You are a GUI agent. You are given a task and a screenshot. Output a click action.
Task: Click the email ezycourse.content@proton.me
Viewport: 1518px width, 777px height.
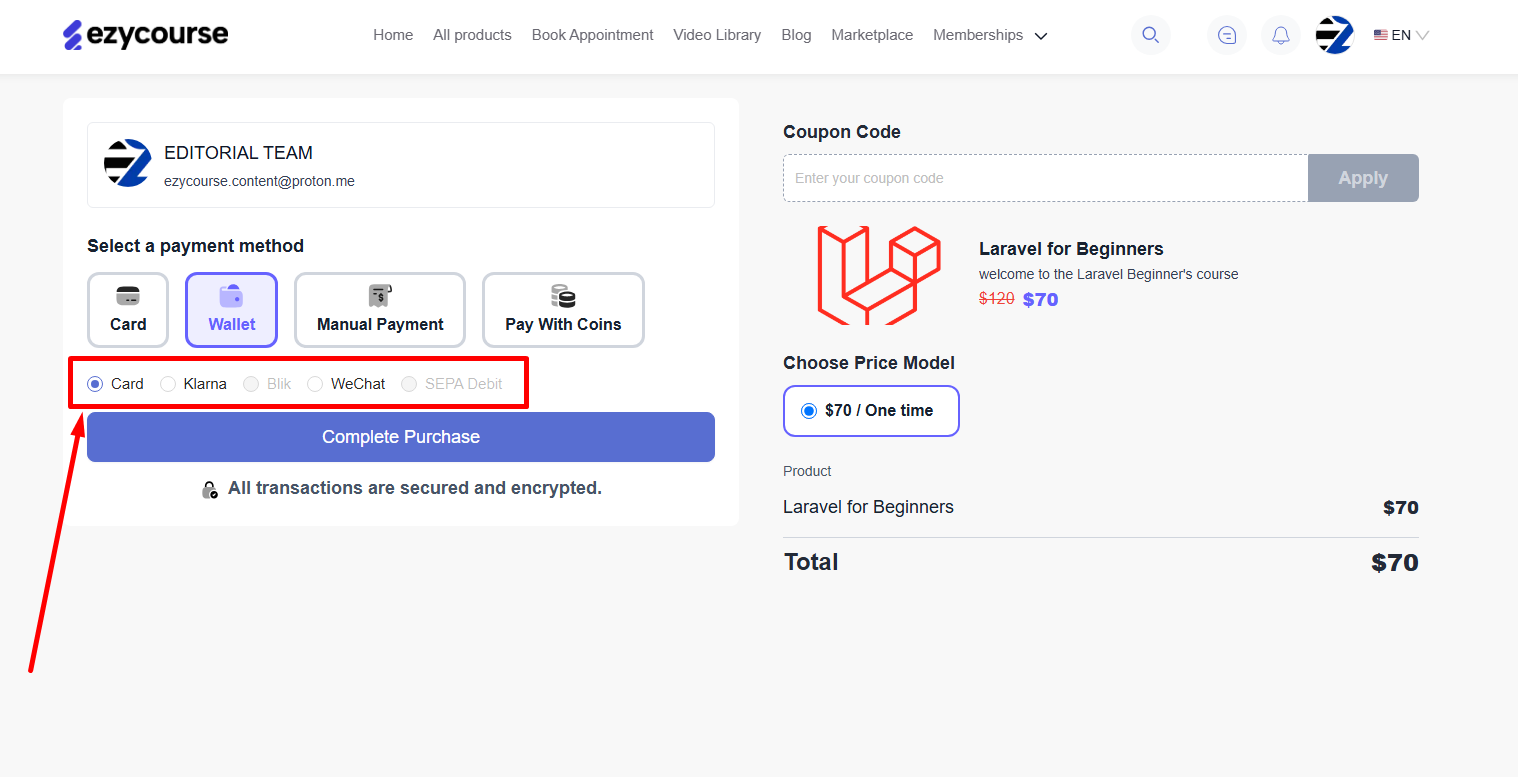click(259, 181)
